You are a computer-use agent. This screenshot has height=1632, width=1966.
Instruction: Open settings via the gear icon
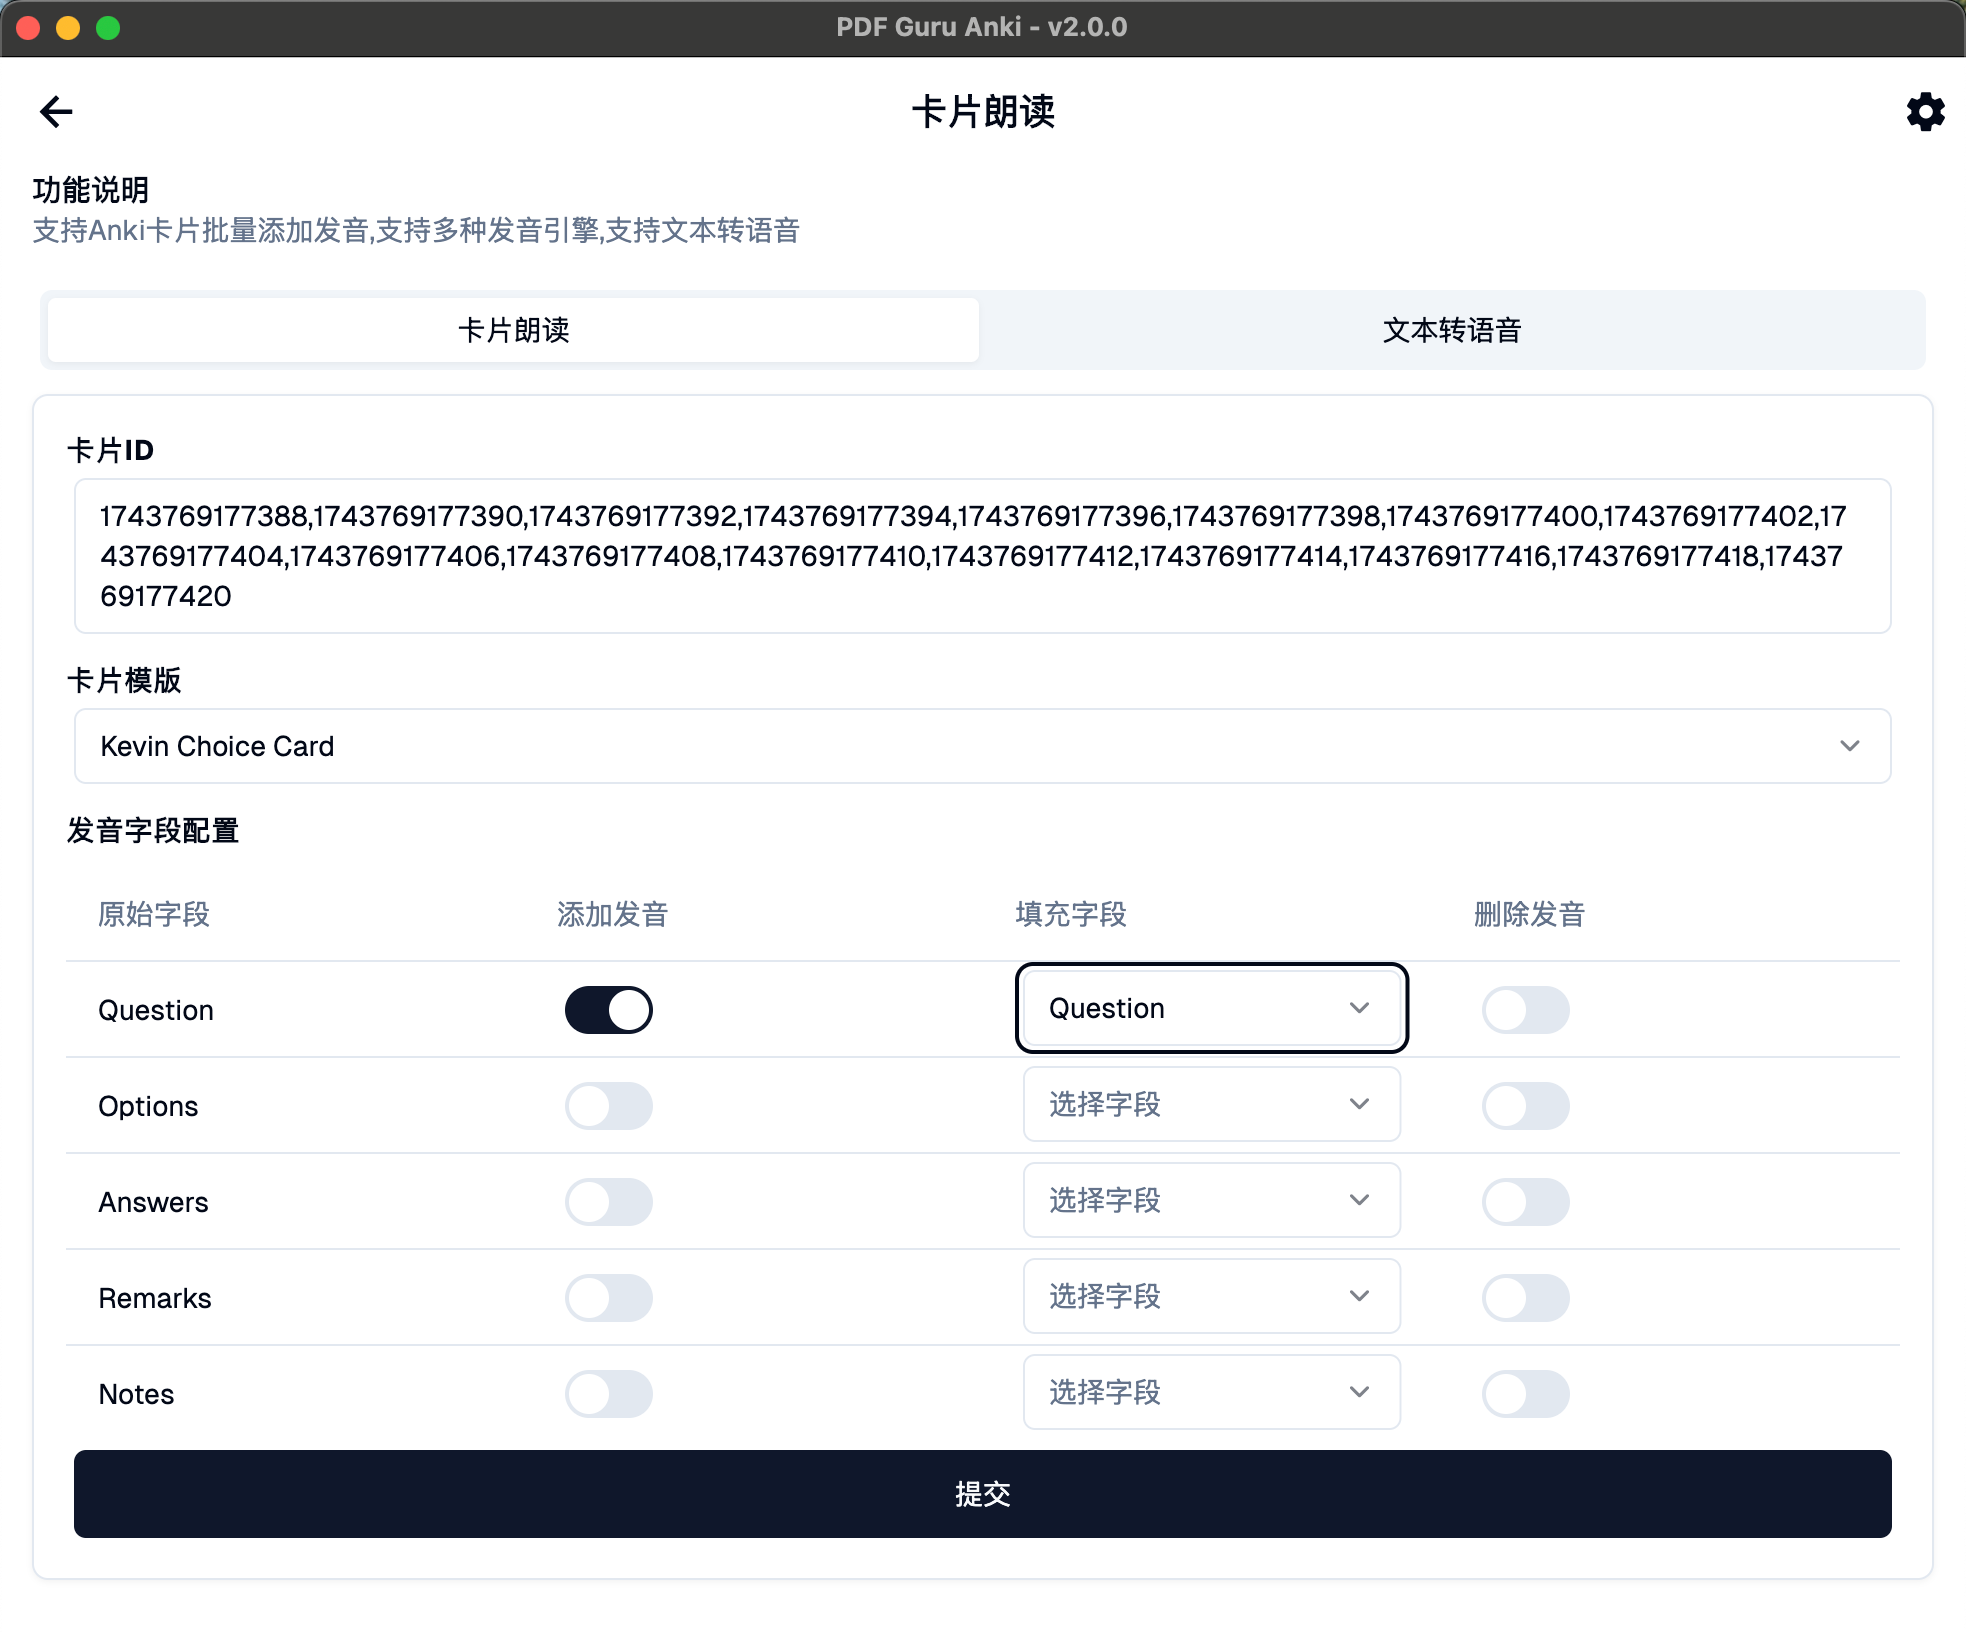pyautogui.click(x=1925, y=112)
